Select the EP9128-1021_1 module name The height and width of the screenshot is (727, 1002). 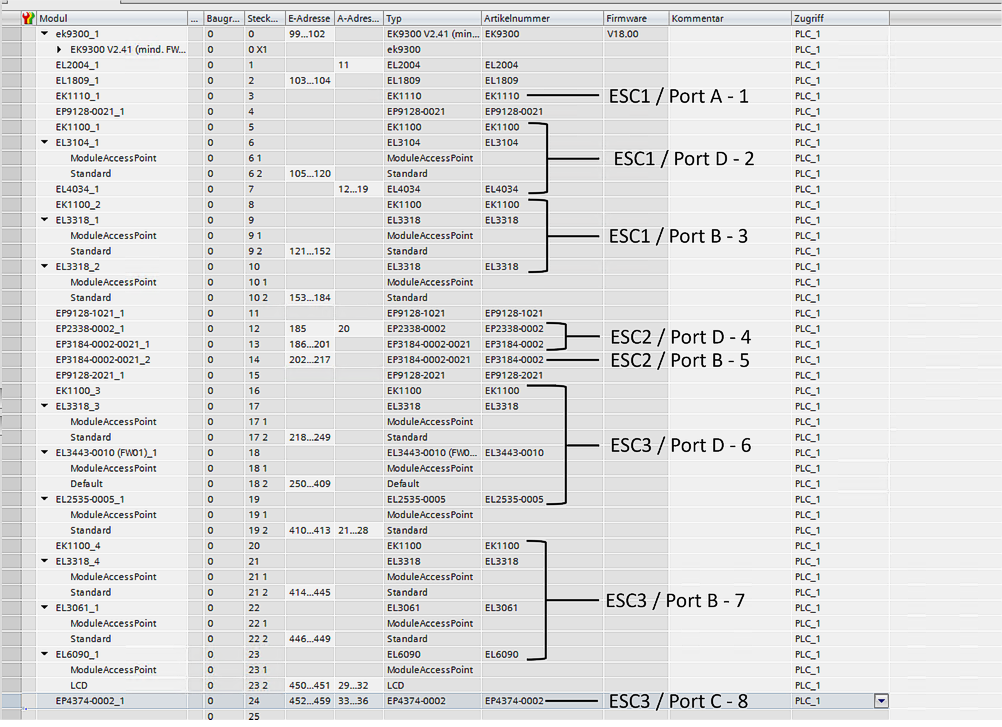coord(90,313)
